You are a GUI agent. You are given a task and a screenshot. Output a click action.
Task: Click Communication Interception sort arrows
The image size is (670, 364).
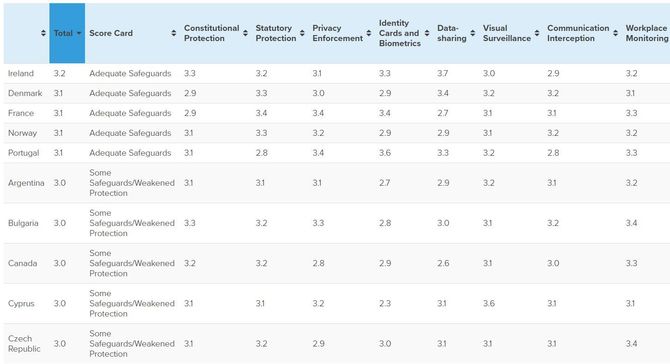[615, 33]
